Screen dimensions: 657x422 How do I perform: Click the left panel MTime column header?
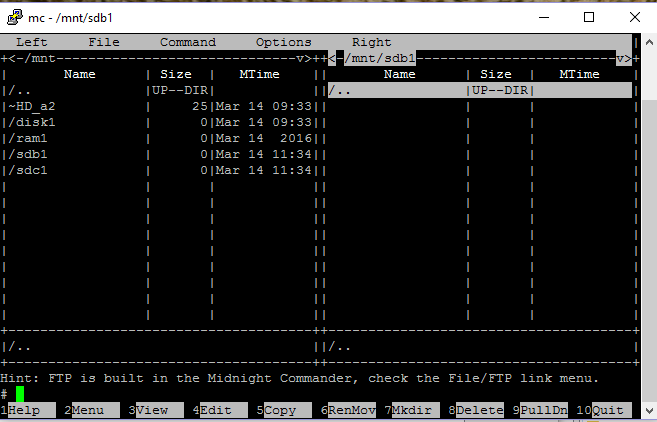[x=259, y=74]
